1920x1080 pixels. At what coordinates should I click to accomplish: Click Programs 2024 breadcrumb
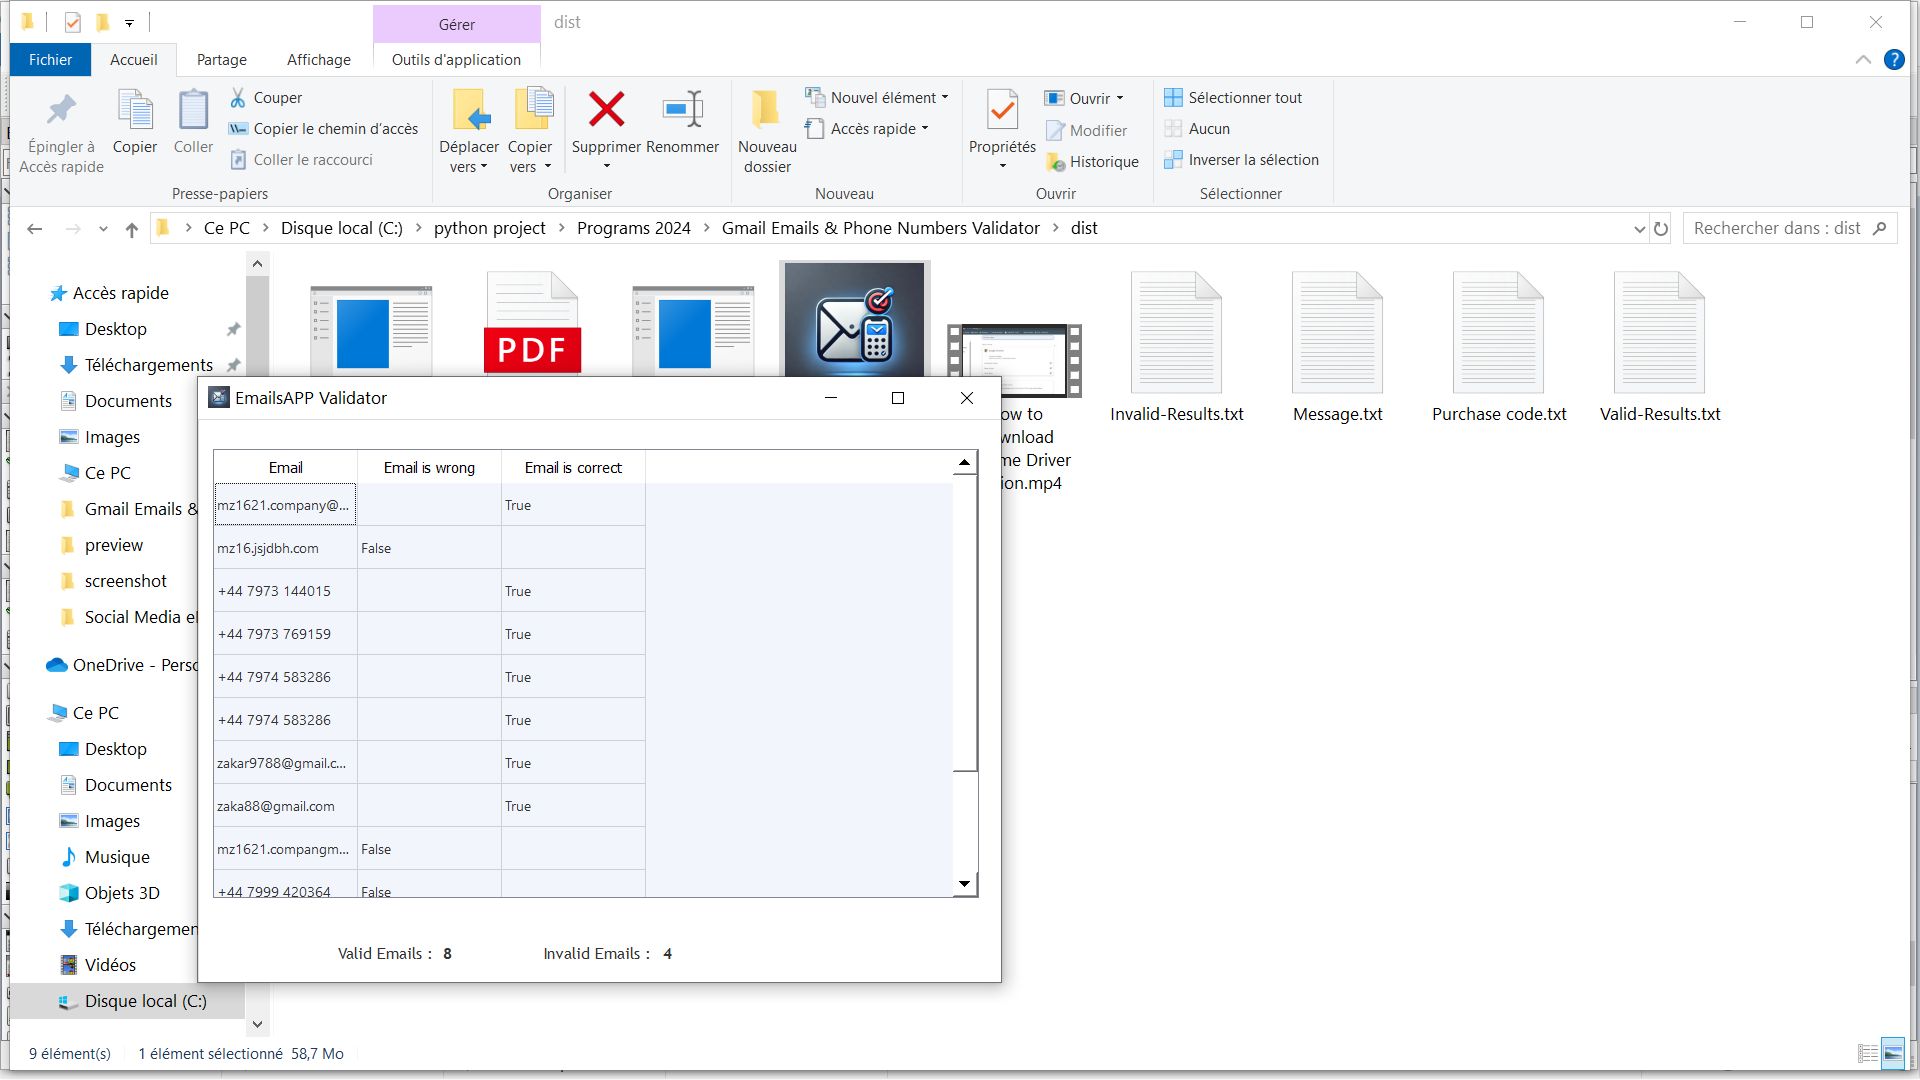[634, 229]
